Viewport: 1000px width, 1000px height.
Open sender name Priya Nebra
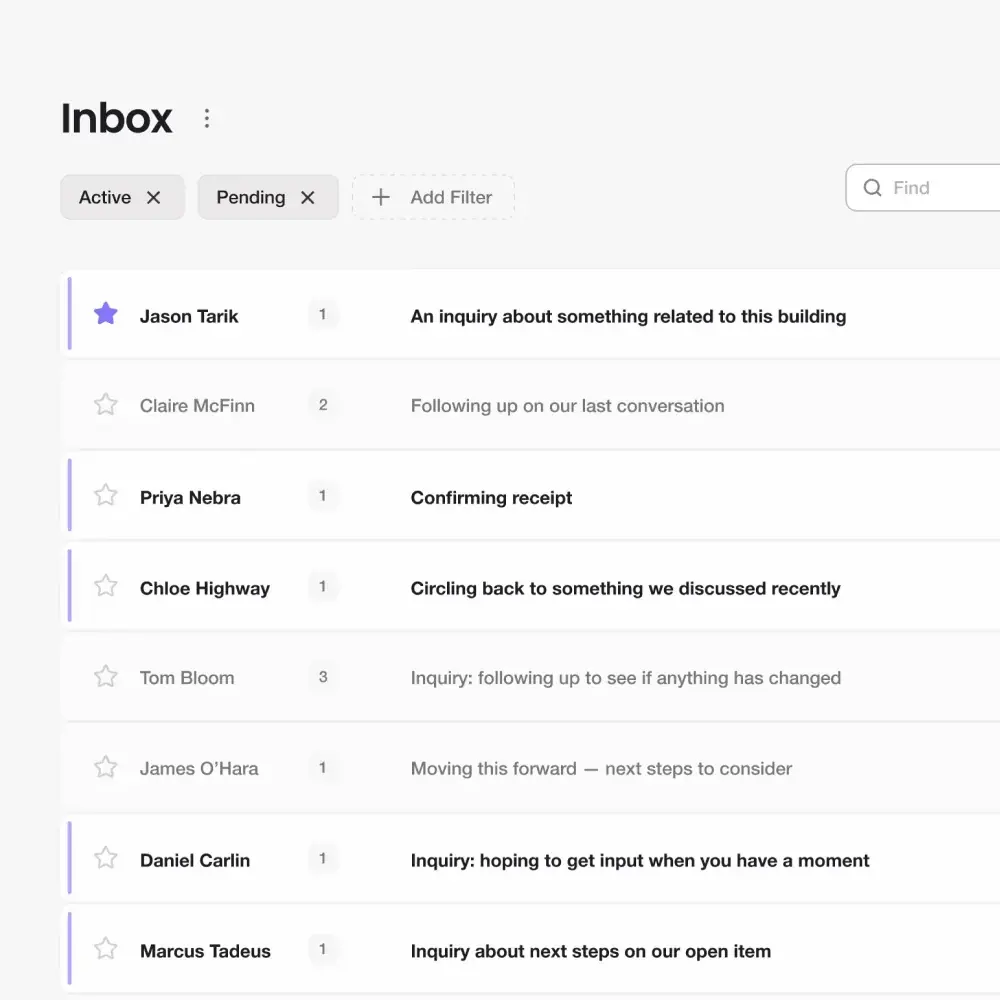190,497
